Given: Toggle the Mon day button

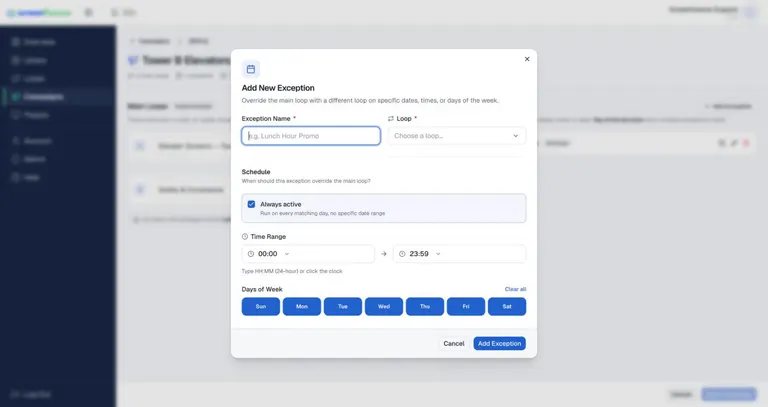Looking at the screenshot, I should [x=302, y=307].
